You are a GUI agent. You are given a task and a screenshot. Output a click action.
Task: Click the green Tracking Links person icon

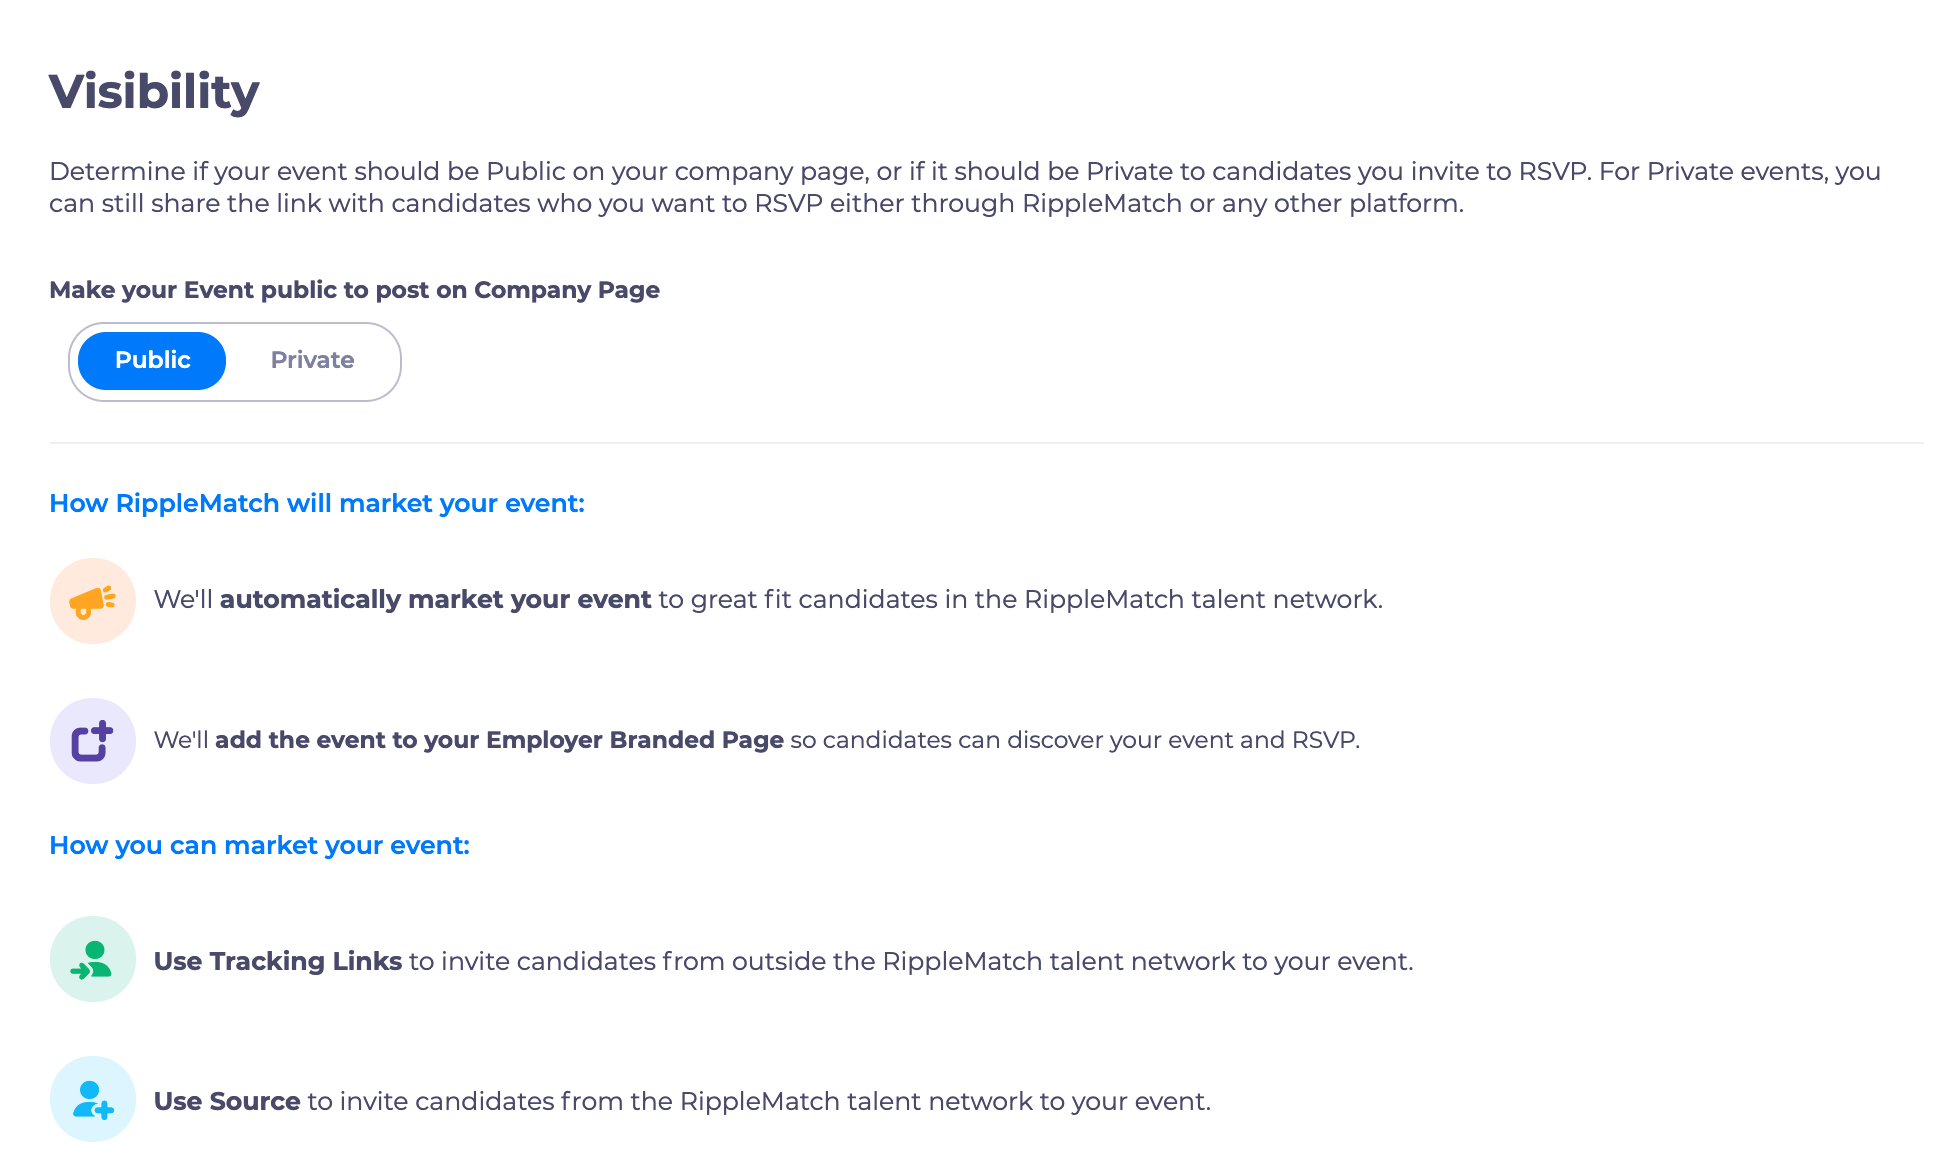coord(92,960)
